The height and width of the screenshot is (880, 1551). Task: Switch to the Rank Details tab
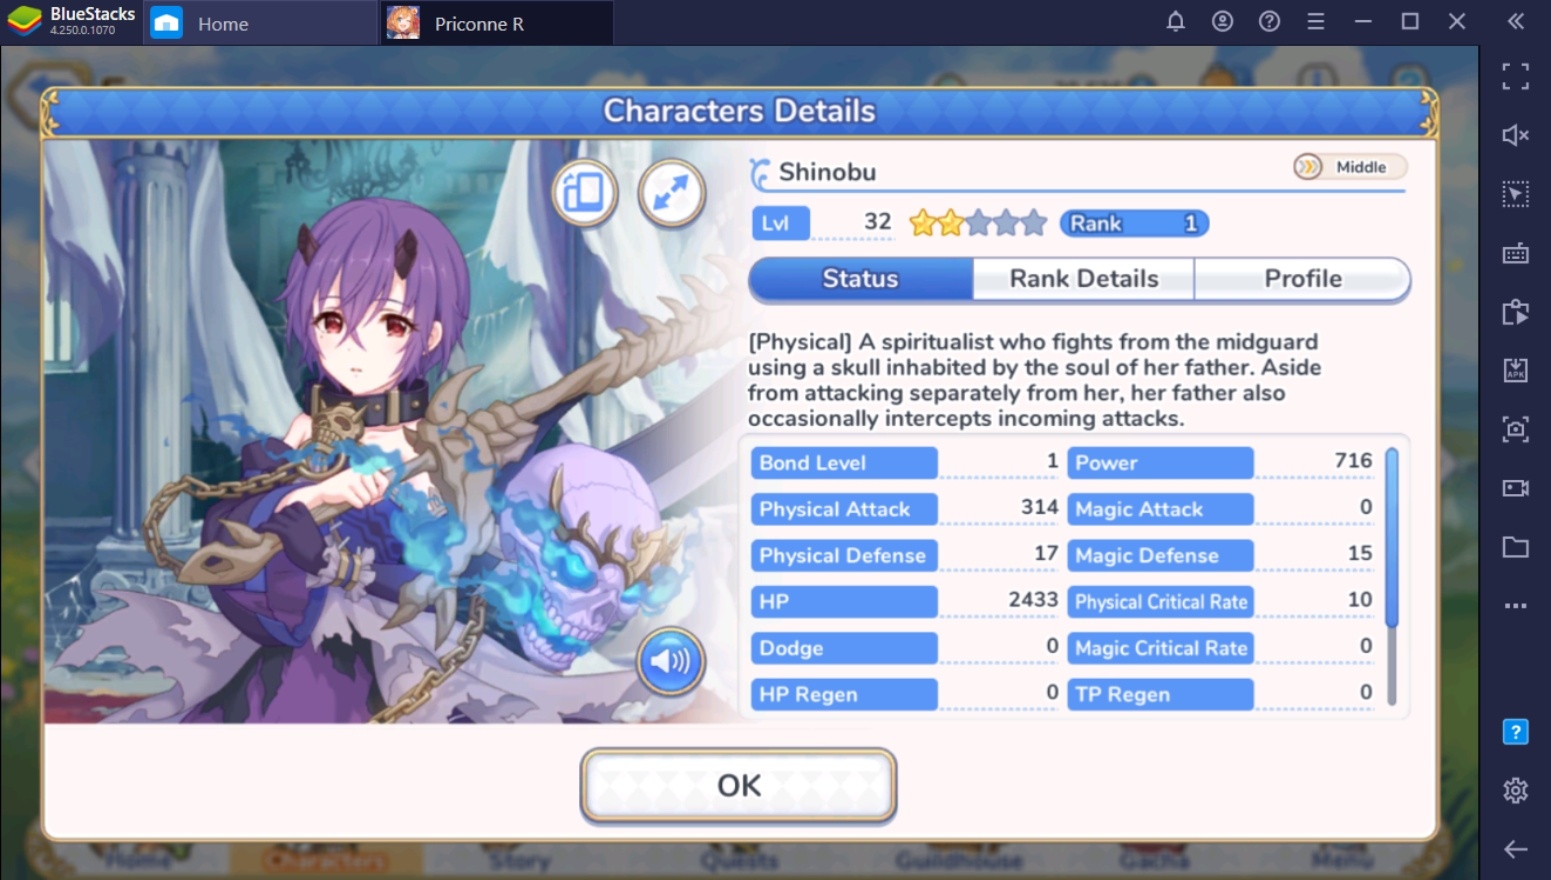tap(1084, 279)
